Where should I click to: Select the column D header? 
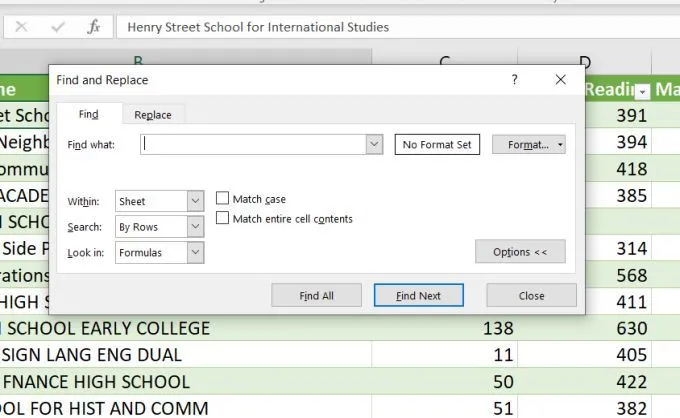click(585, 59)
